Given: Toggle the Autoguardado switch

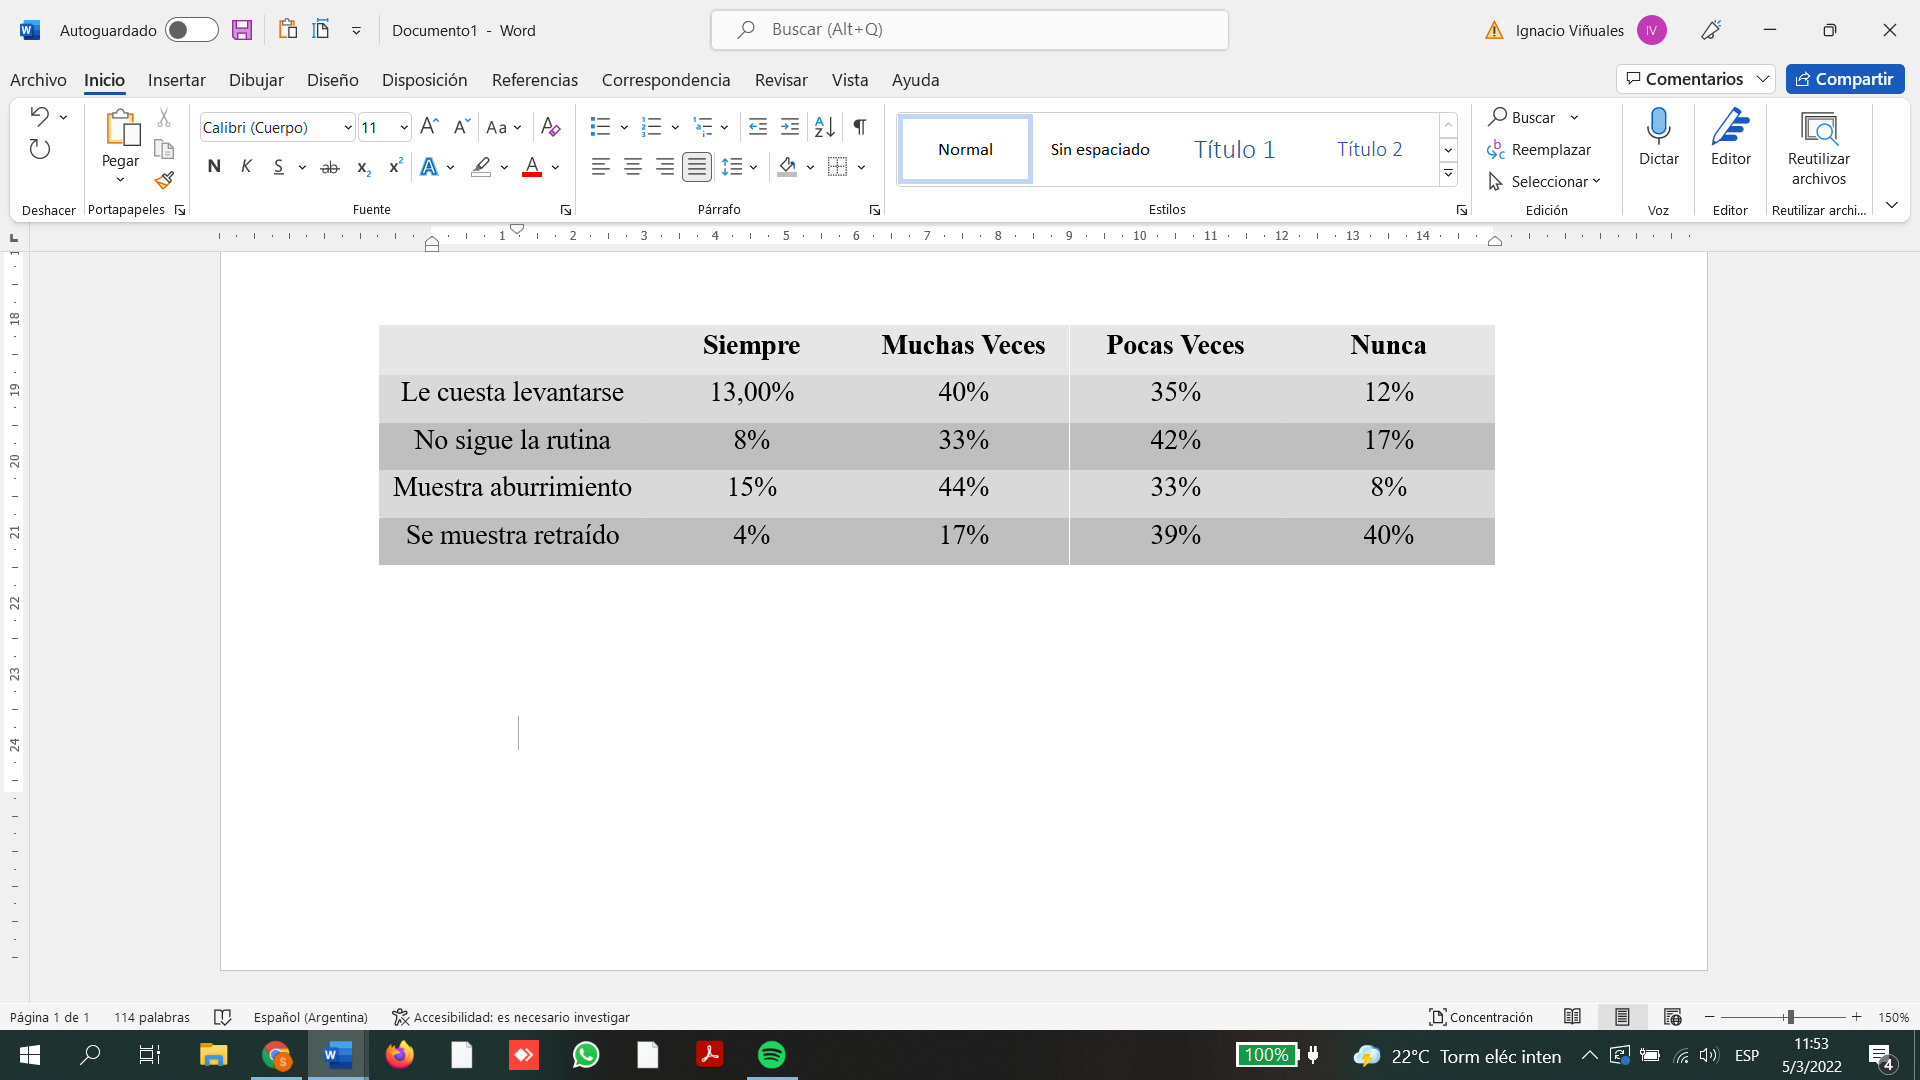Looking at the screenshot, I should (192, 30).
